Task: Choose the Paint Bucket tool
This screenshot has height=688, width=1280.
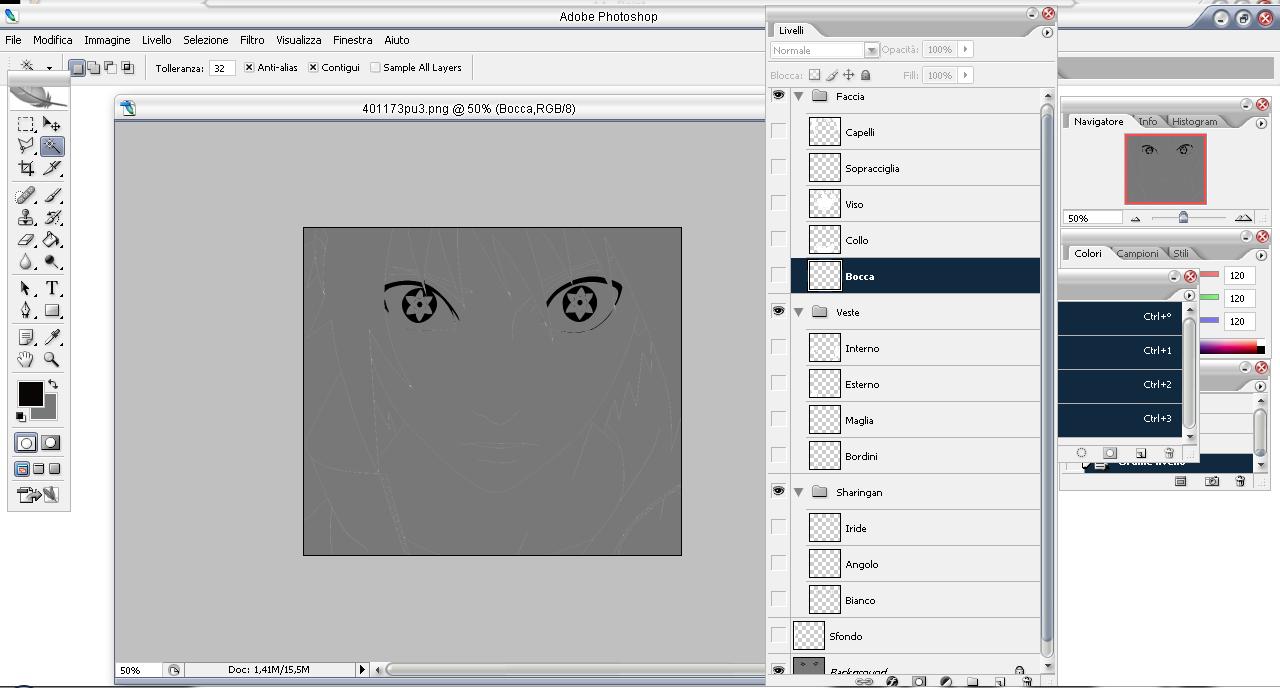Action: point(52,240)
